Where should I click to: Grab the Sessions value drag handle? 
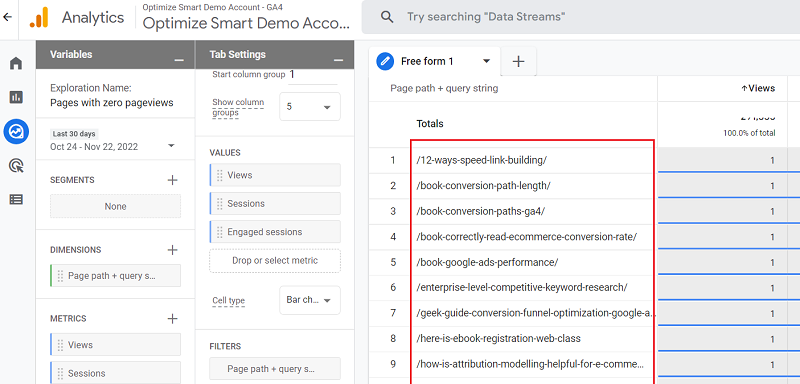(220, 203)
